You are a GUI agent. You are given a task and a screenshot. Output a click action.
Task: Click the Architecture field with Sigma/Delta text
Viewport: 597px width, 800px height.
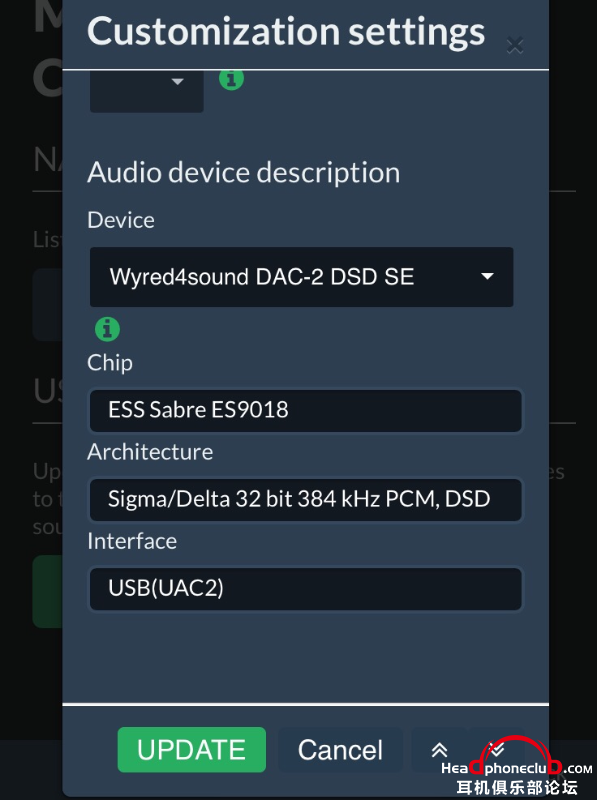[306, 499]
